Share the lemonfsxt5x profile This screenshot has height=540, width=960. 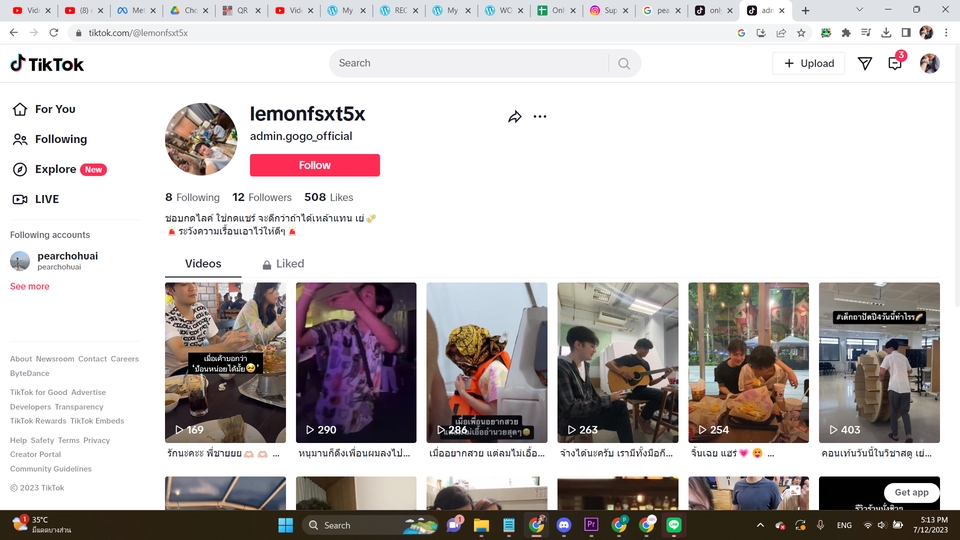515,116
